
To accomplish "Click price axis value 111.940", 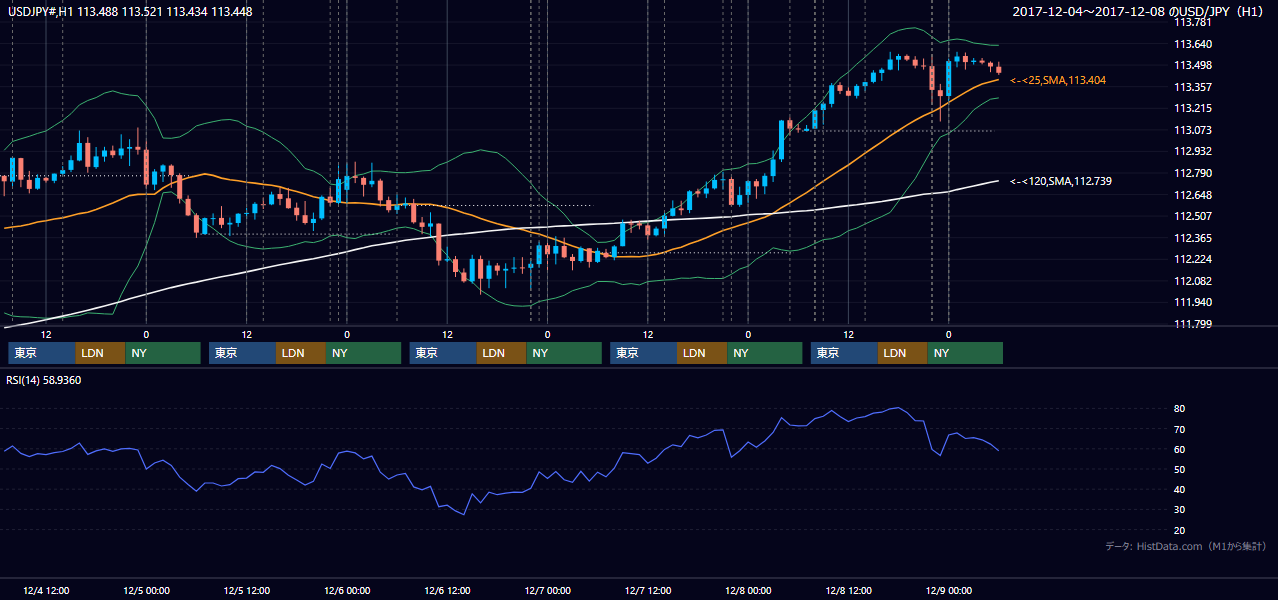I will 1192,302.
